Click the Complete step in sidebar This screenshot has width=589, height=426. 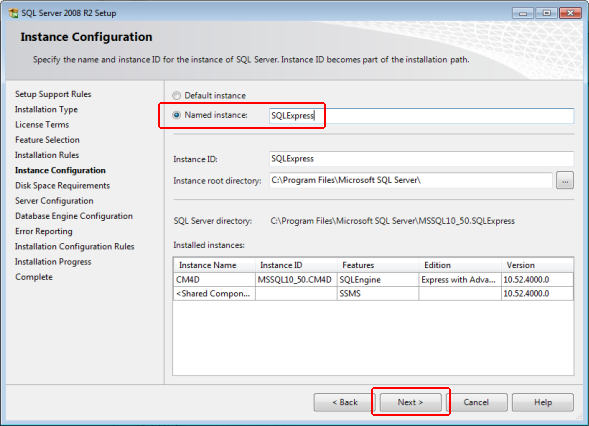(34, 277)
